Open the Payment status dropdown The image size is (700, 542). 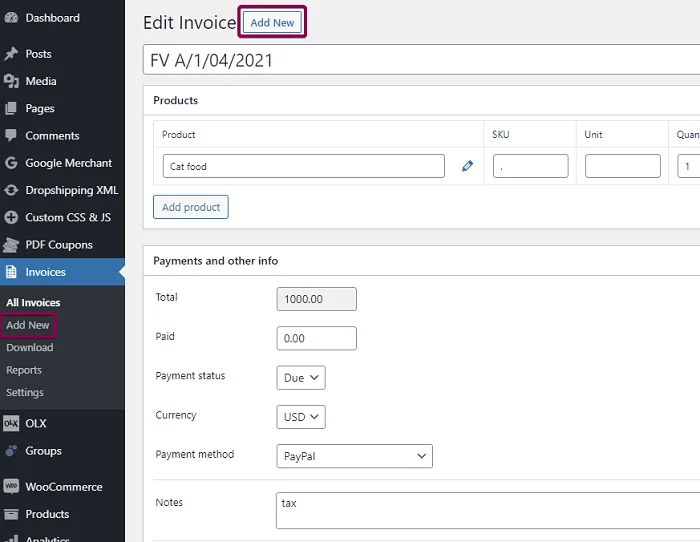(301, 378)
